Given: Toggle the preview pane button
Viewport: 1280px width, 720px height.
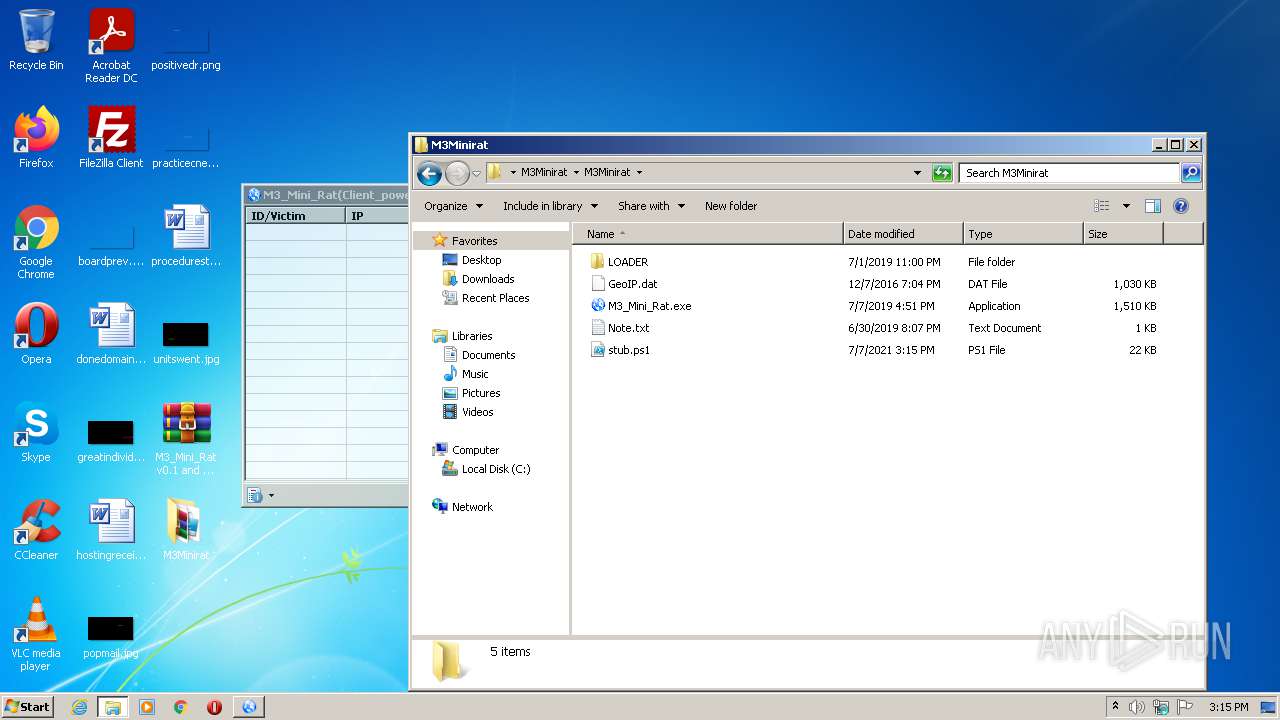Looking at the screenshot, I should coord(1153,206).
